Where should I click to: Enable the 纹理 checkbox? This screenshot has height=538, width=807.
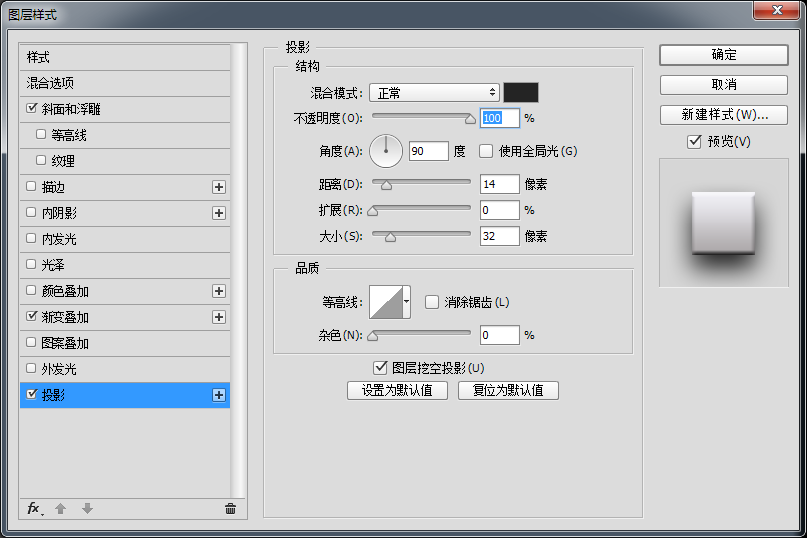41,160
